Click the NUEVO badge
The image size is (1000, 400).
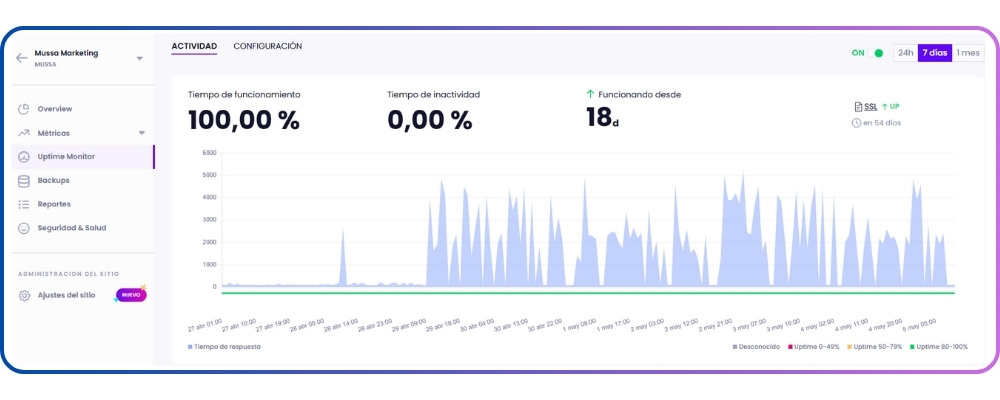point(131,295)
